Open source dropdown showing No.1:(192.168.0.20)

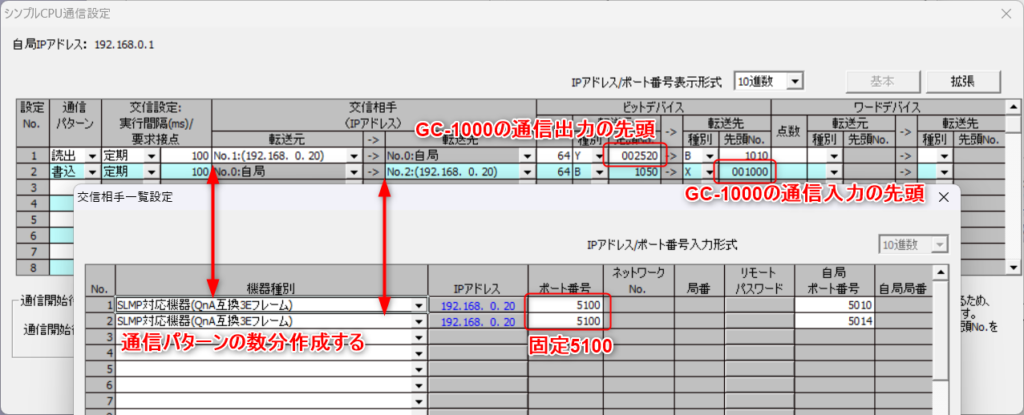pos(355,156)
